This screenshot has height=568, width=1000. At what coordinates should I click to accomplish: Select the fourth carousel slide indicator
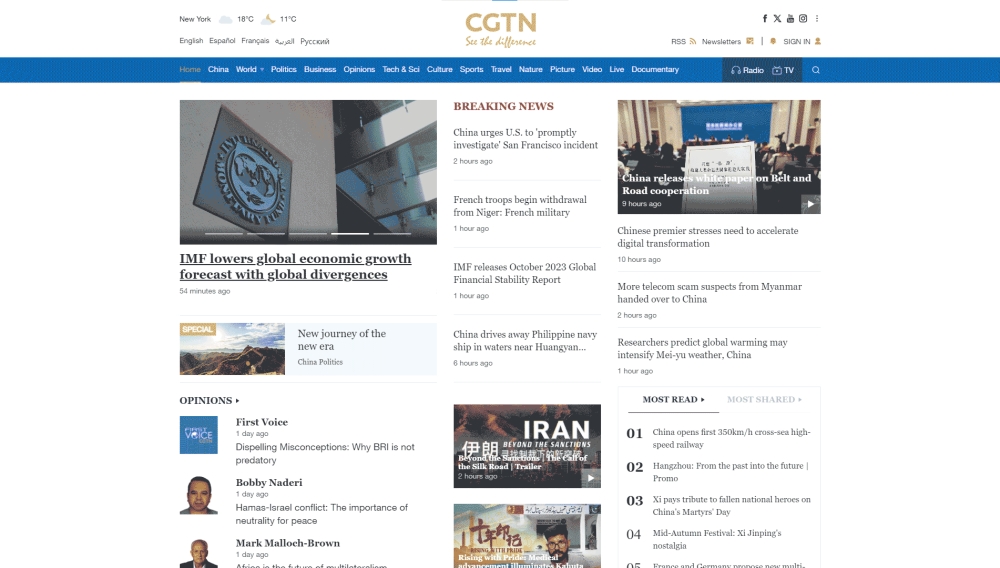349,234
